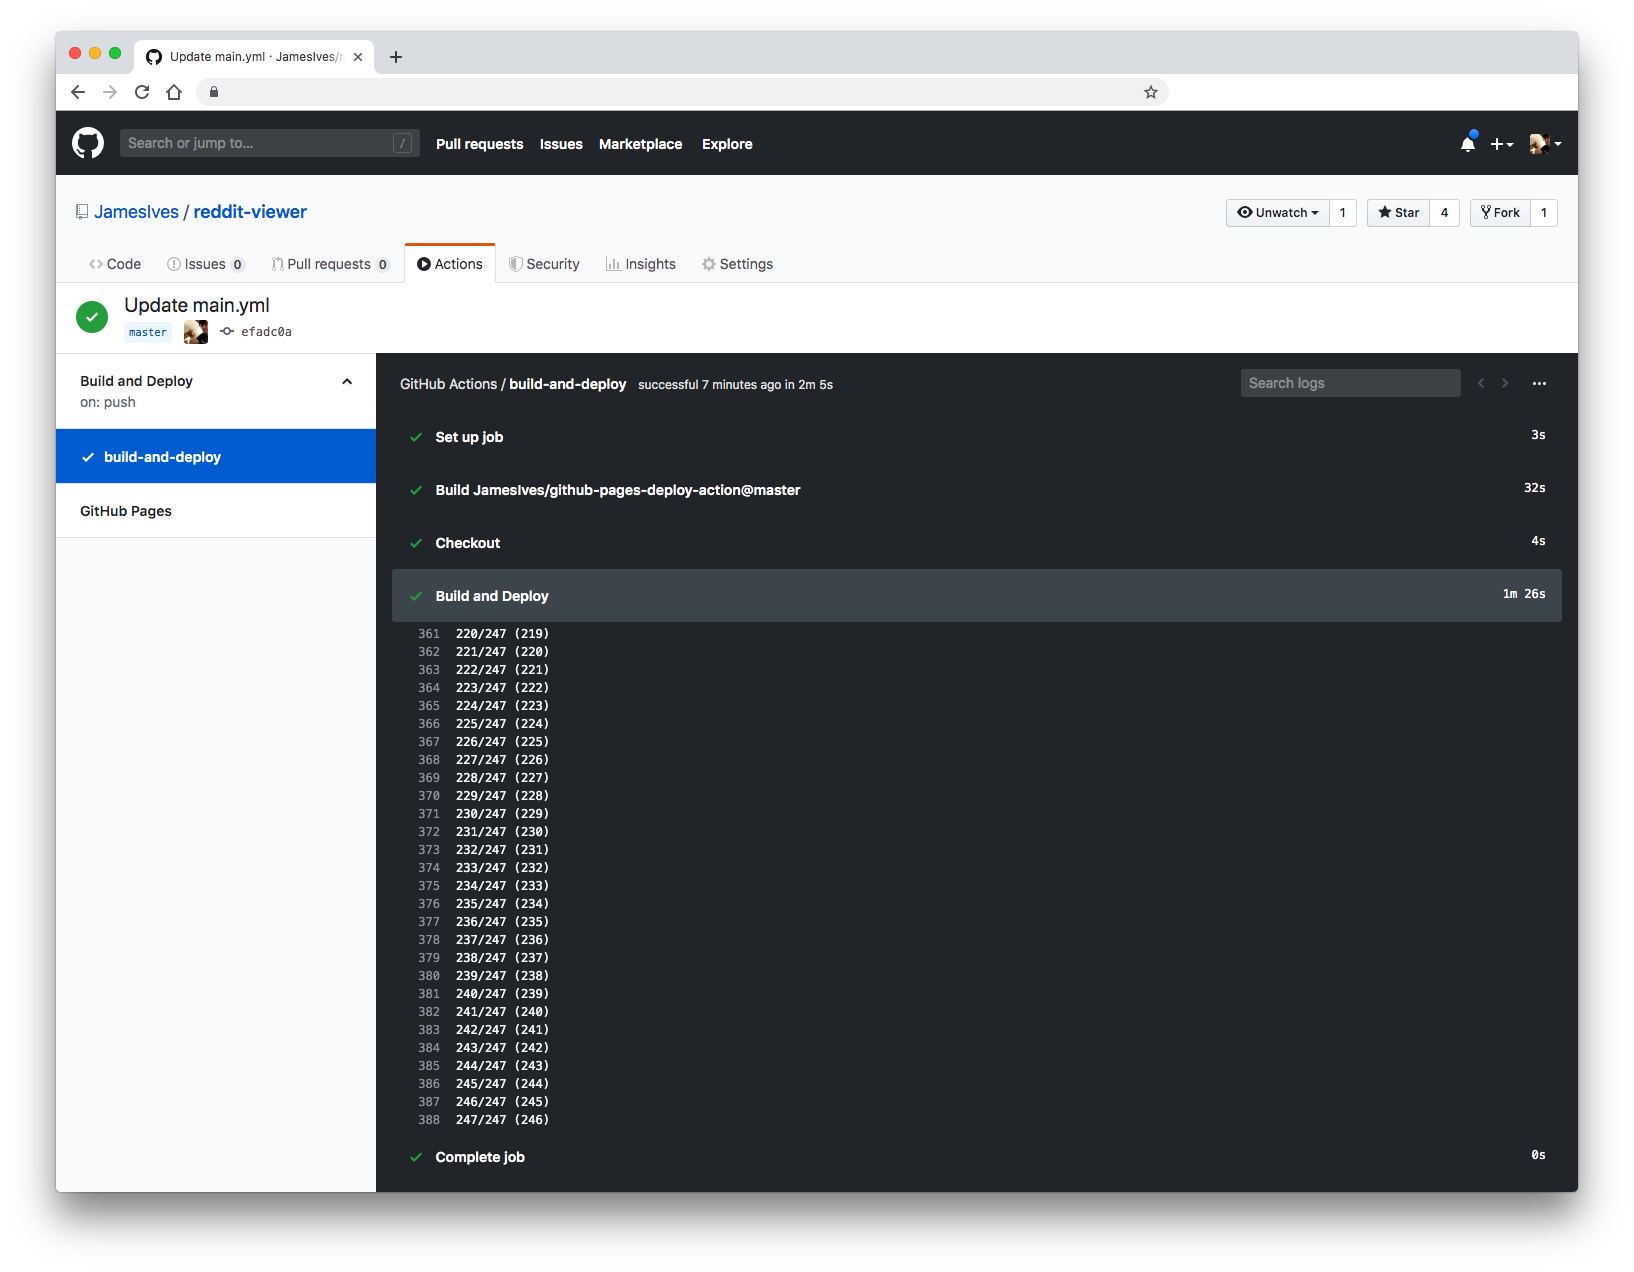Screen dimensions: 1634x1272
Task: Click the stargazers count 4
Action: tap(1444, 213)
